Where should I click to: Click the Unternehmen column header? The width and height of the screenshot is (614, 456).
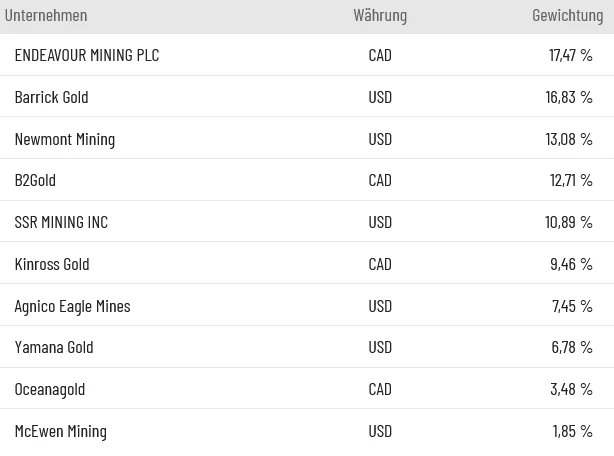(x=46, y=15)
